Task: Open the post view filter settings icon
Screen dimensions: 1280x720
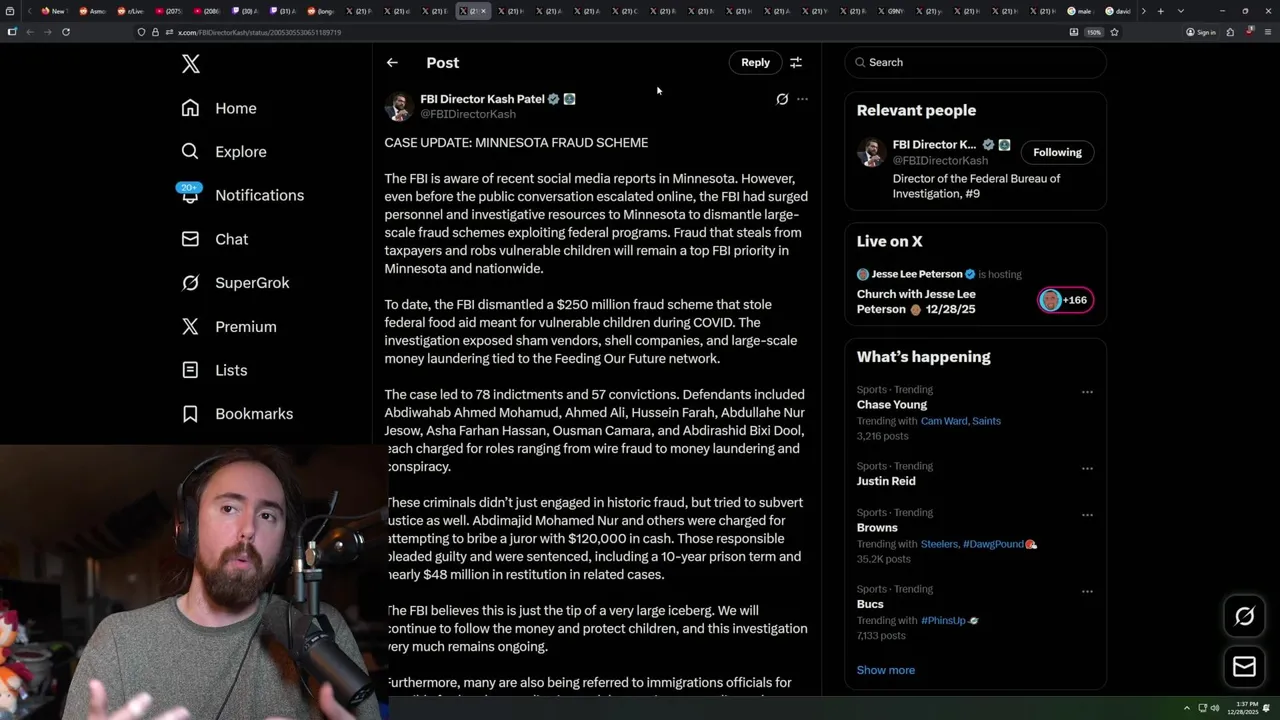Action: point(796,62)
